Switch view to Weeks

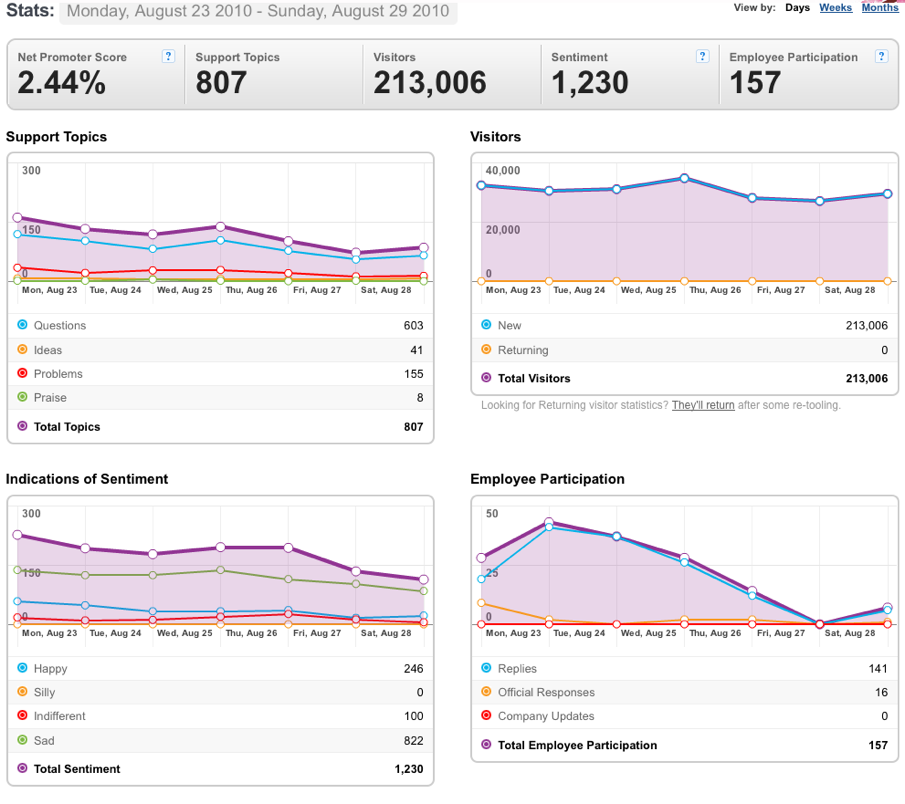pos(835,8)
